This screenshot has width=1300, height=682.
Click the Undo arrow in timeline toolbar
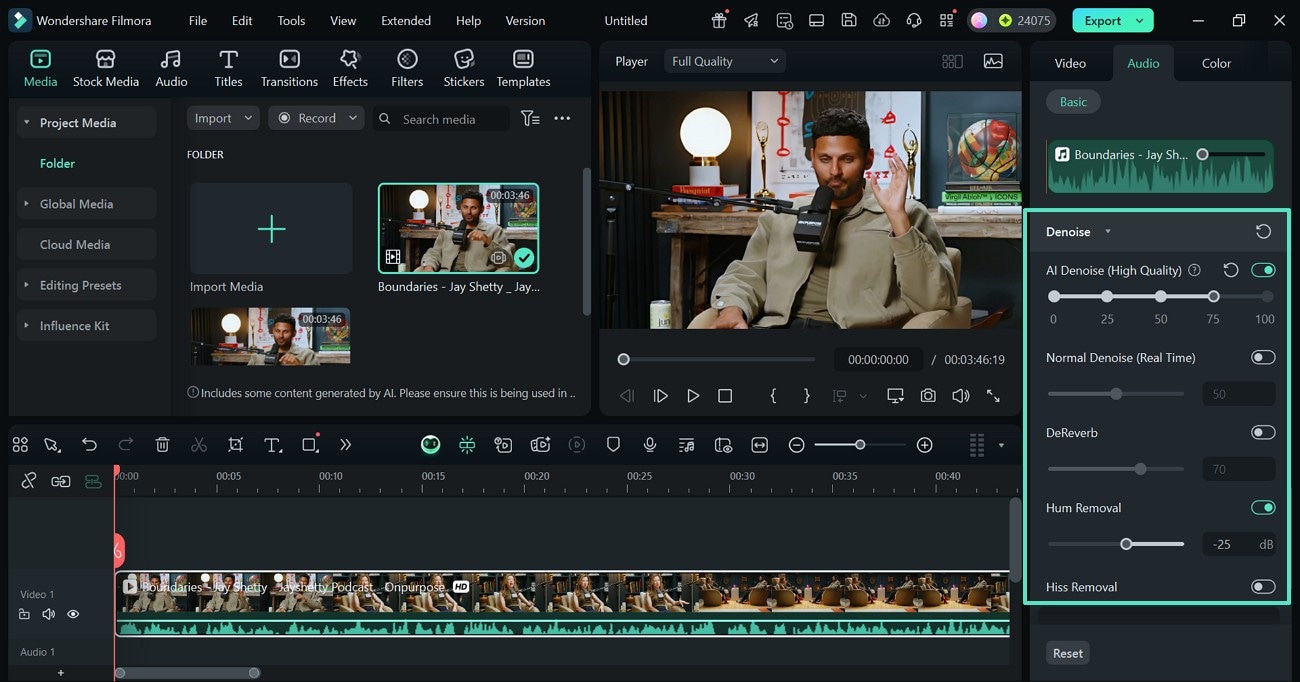(89, 445)
